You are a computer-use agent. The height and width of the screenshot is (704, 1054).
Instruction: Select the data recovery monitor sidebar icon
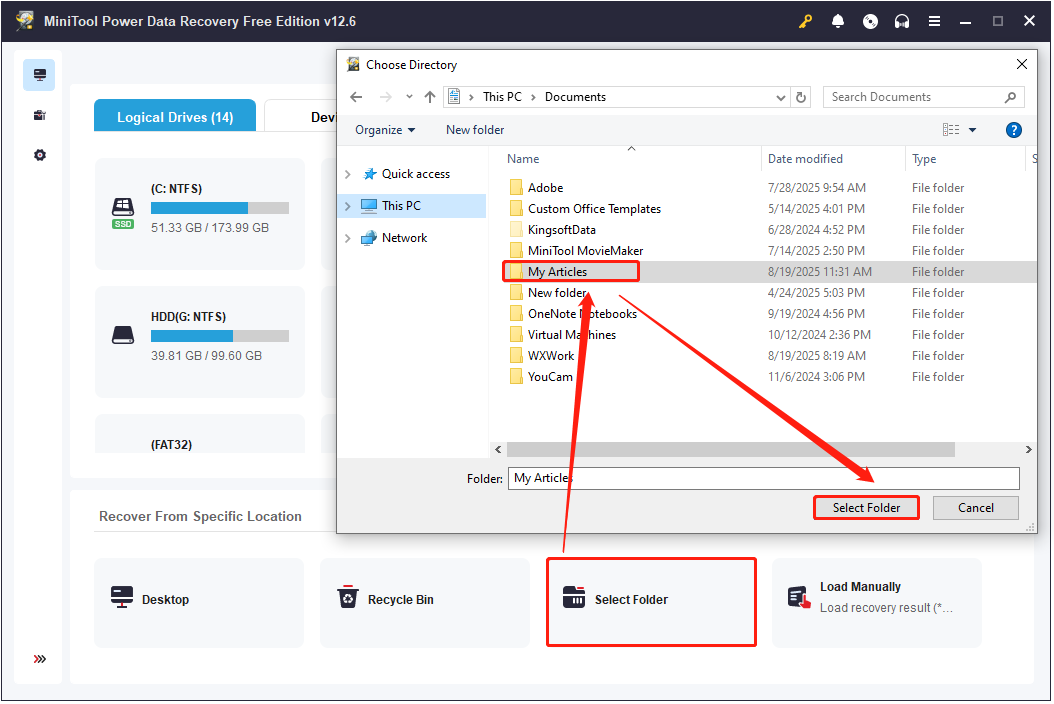point(39,74)
